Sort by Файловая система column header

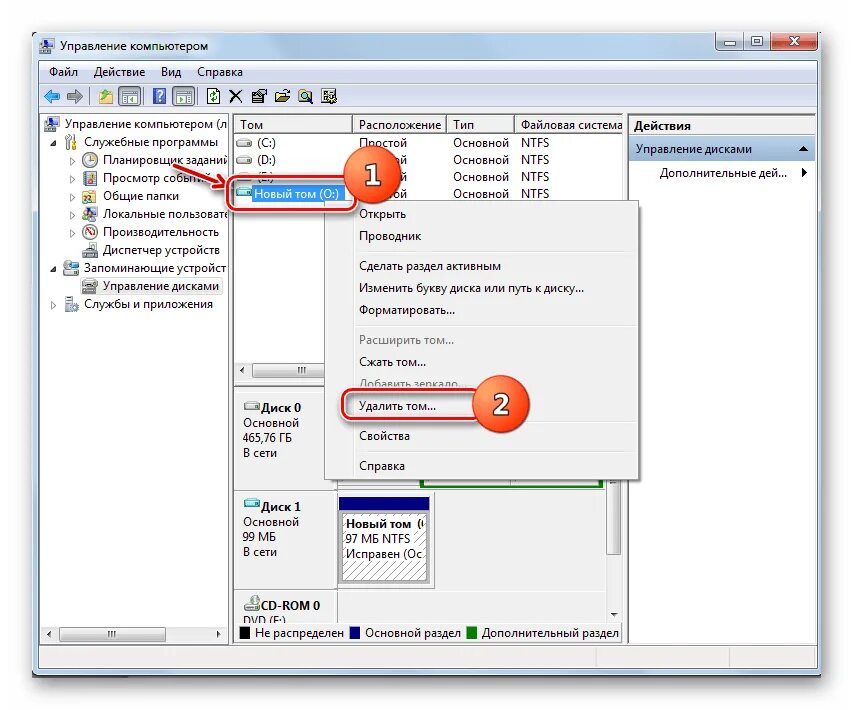point(570,125)
